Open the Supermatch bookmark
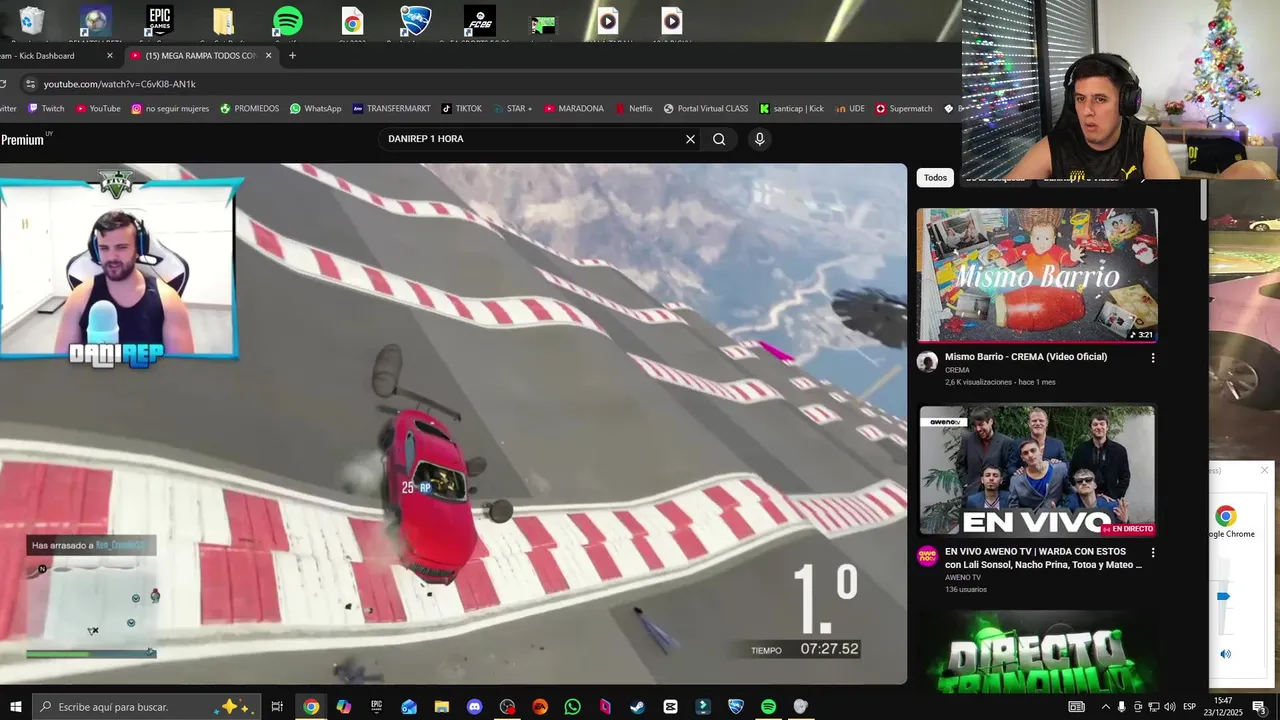This screenshot has height=720, width=1280. click(x=904, y=109)
